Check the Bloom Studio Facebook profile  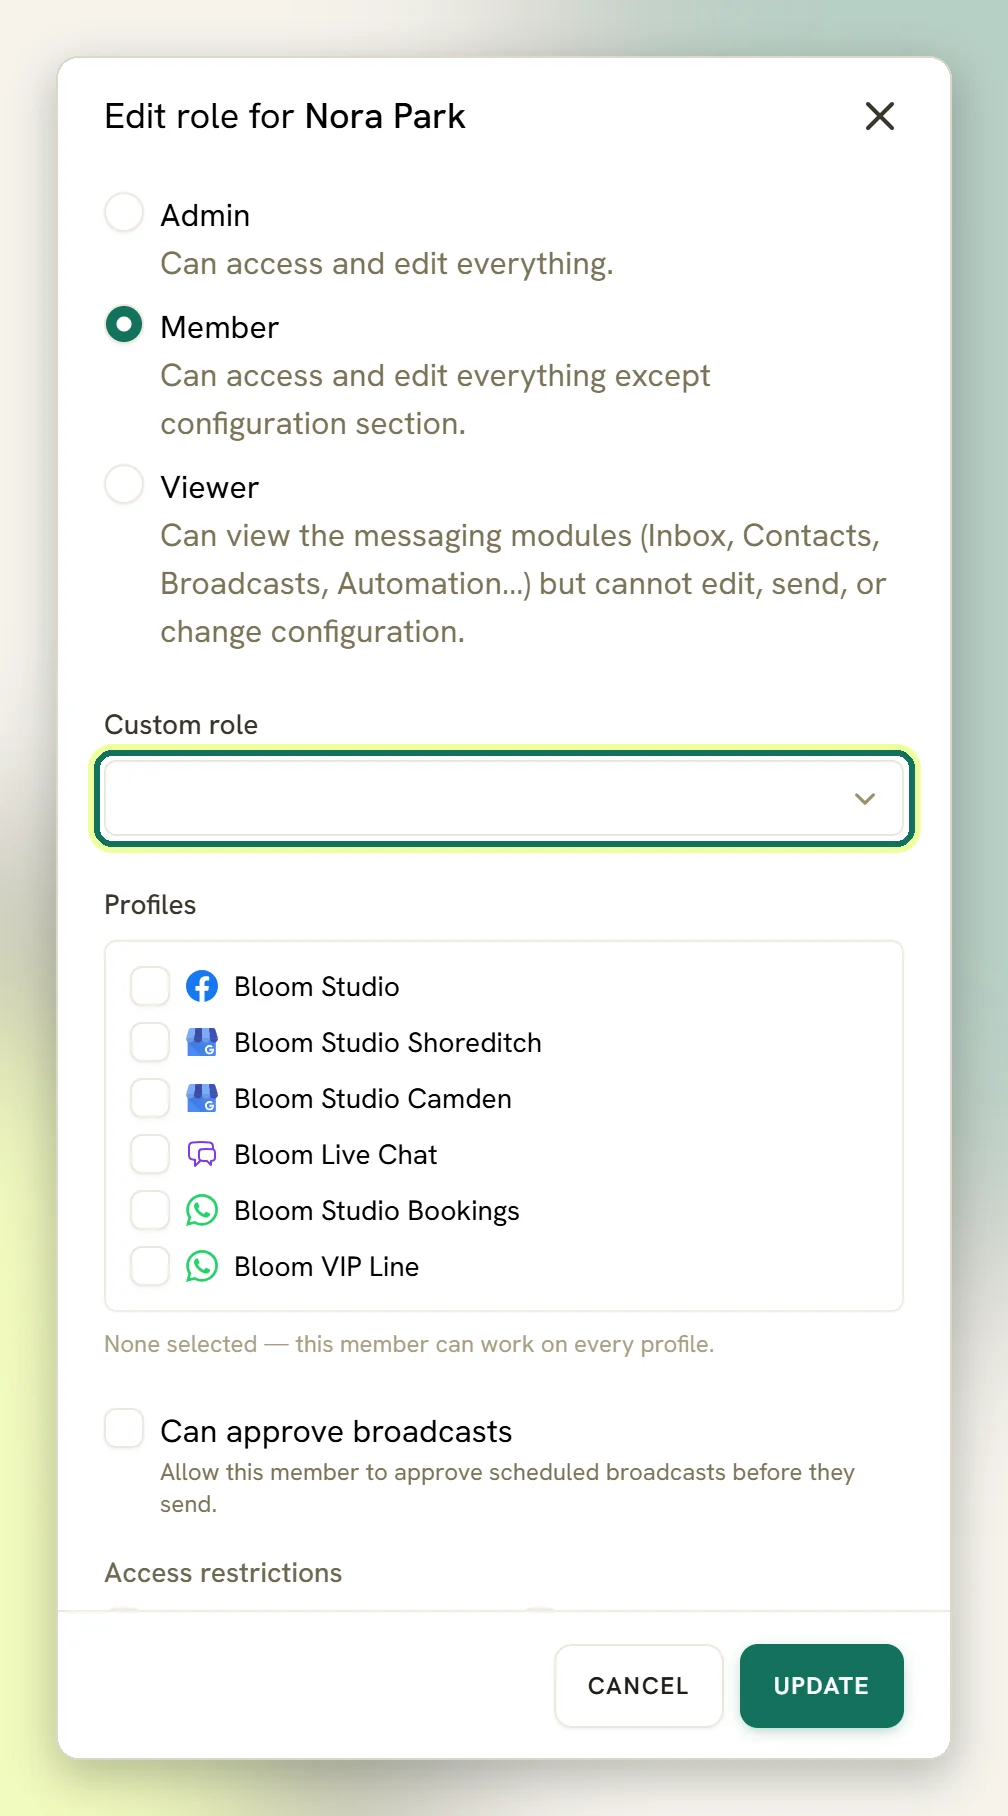click(150, 986)
